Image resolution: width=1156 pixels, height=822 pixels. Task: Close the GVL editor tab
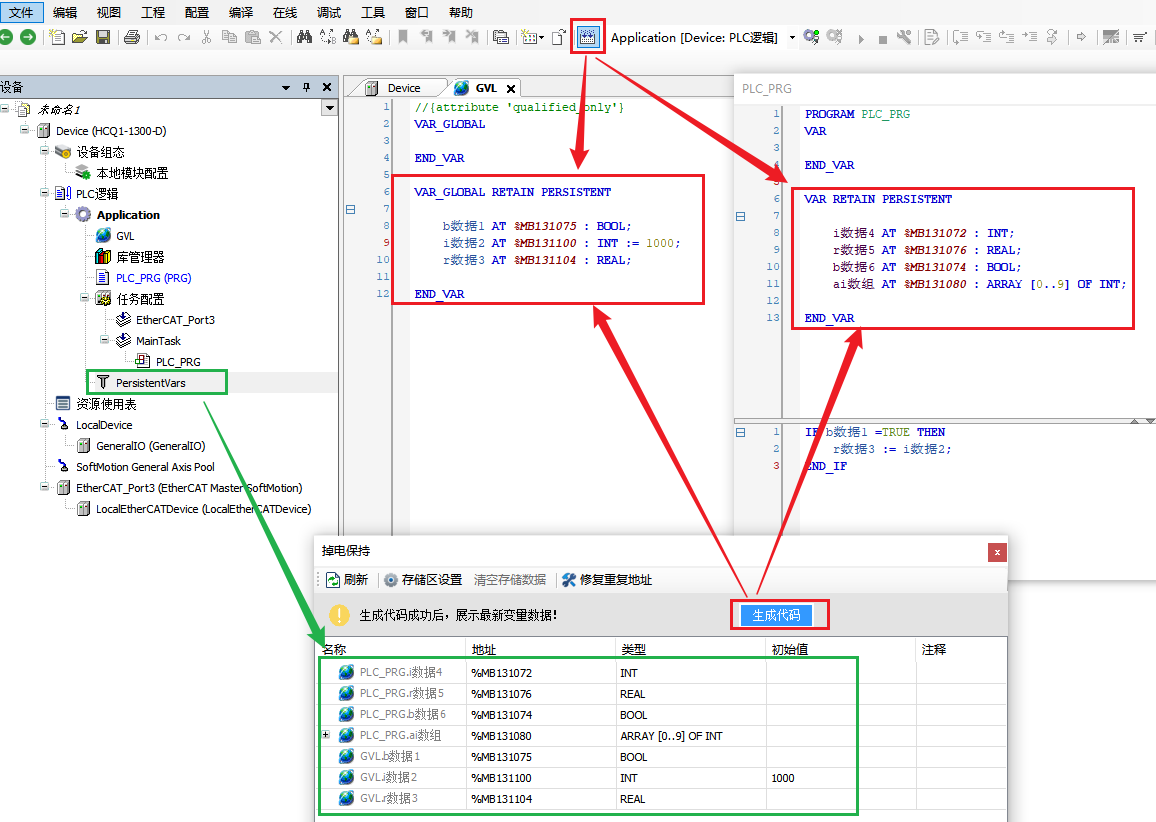pyautogui.click(x=510, y=88)
